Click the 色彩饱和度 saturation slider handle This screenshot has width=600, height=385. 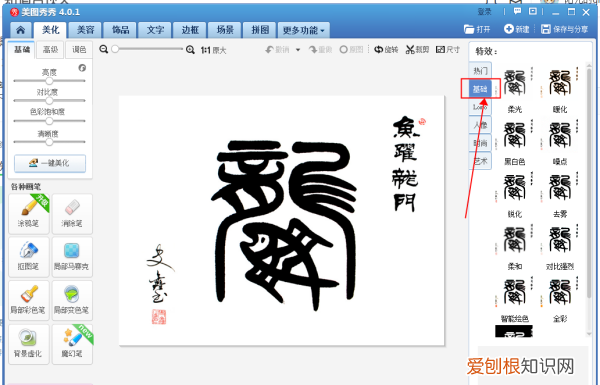[x=49, y=121]
